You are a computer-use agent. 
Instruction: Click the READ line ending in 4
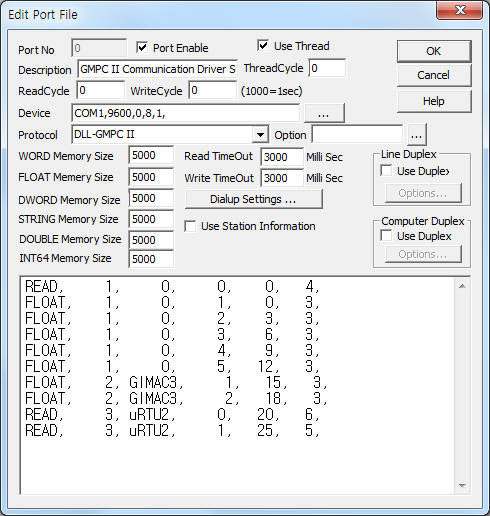pos(172,286)
